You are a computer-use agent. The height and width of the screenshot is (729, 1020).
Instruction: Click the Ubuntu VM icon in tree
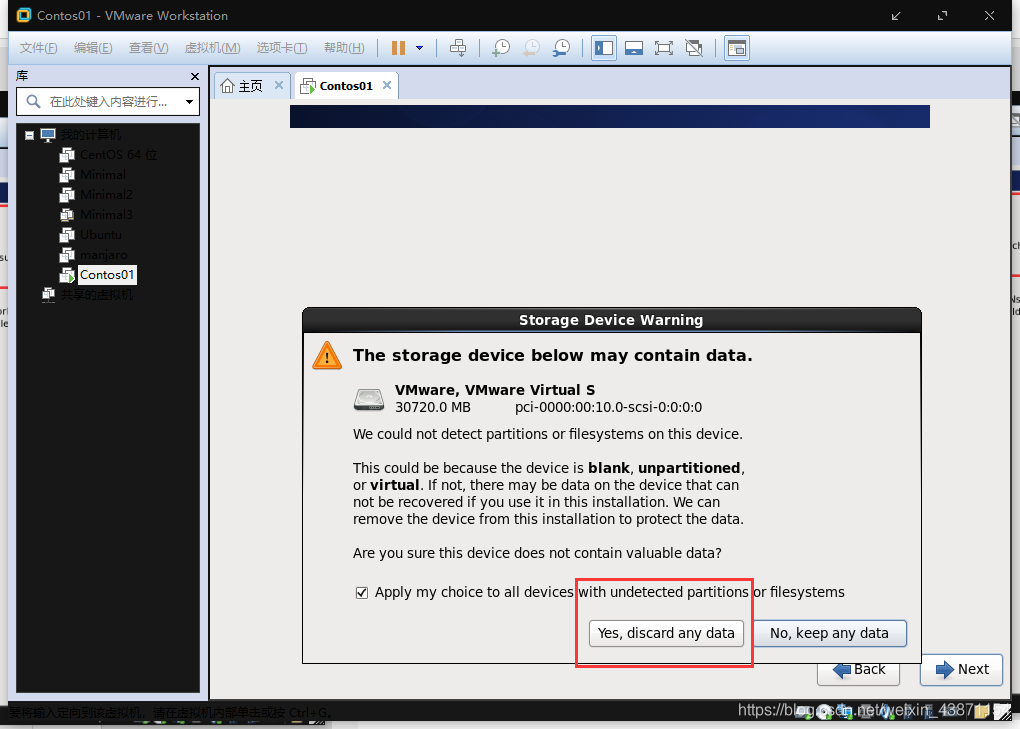point(67,235)
